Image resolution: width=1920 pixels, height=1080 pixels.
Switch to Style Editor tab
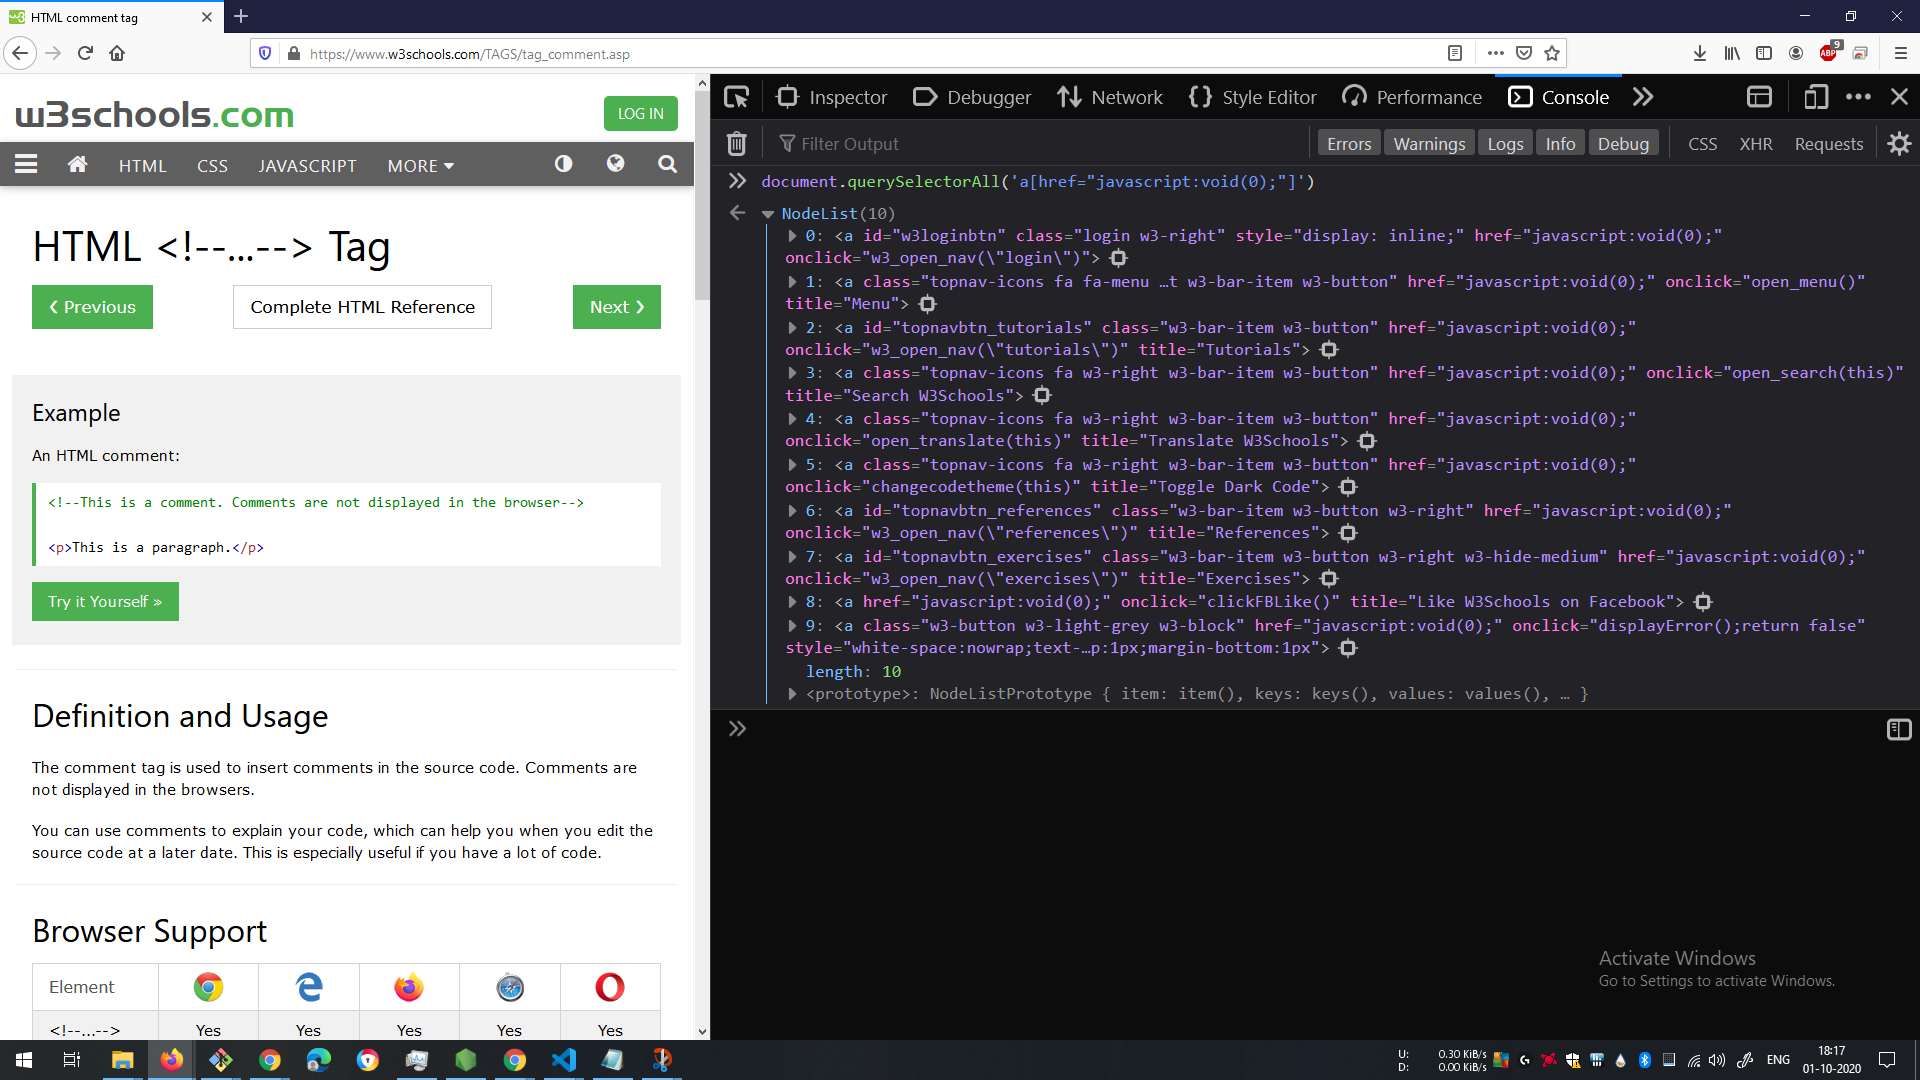click(1253, 97)
